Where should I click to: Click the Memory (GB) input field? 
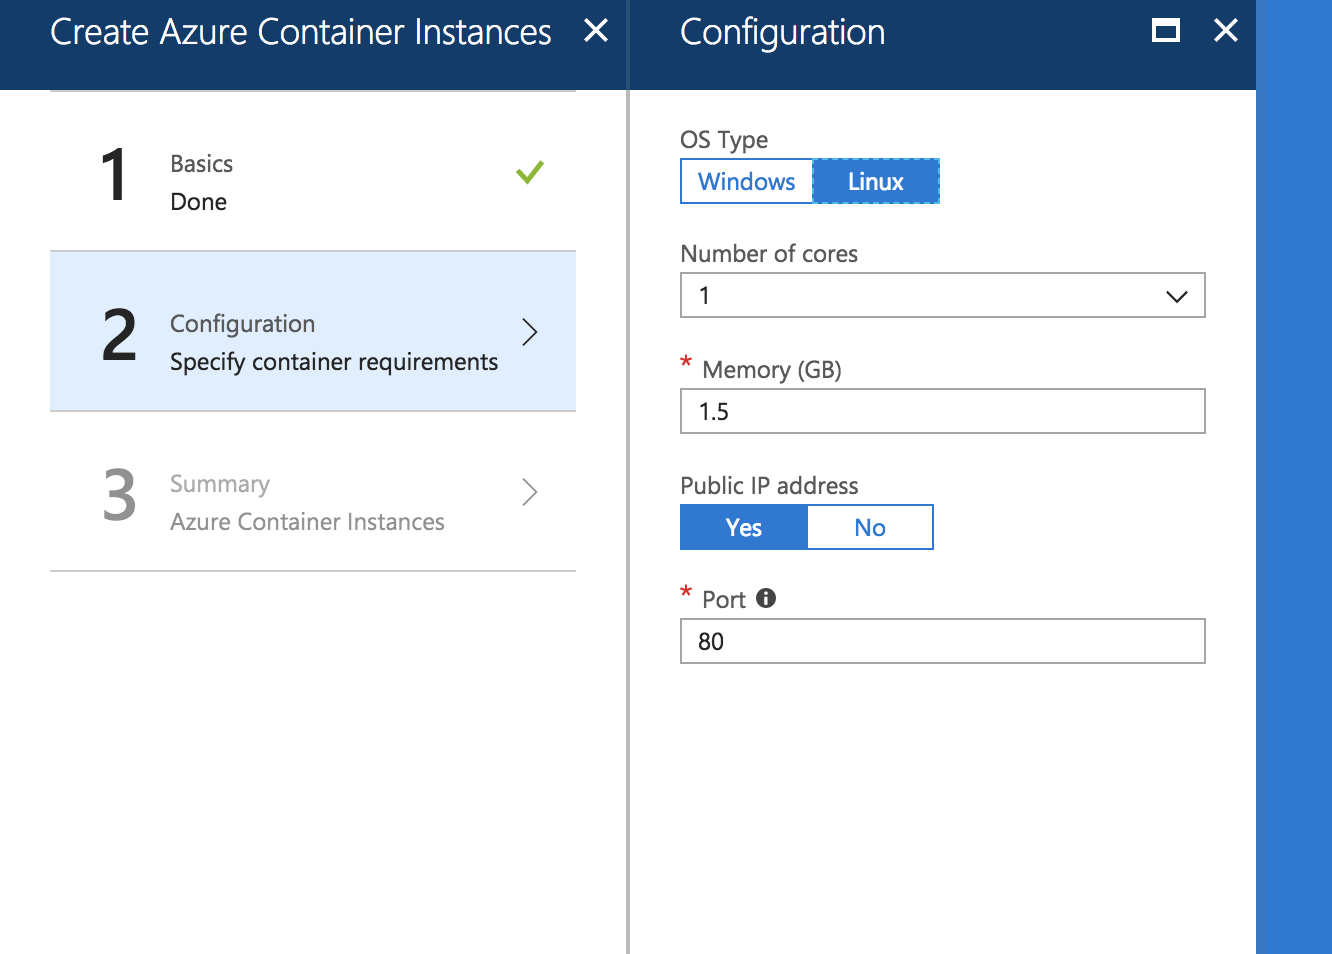coord(942,411)
